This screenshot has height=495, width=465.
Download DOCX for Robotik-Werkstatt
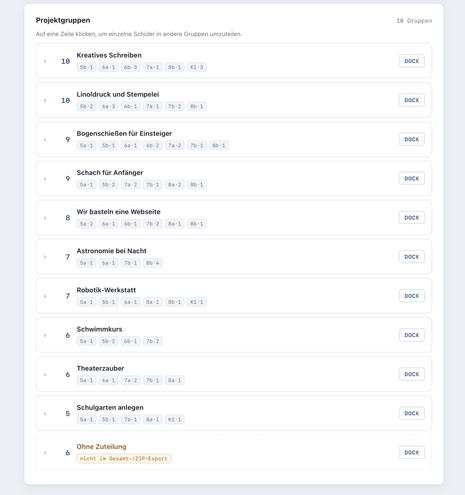412,296
